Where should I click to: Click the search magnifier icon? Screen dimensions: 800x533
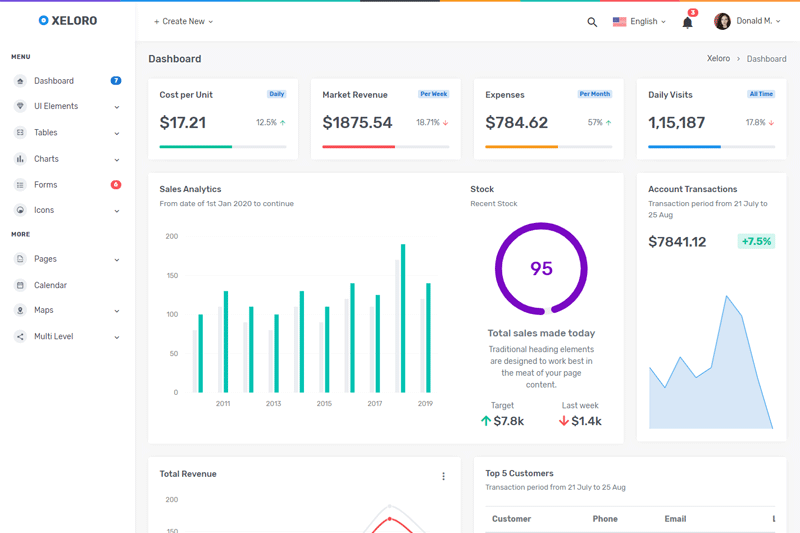[x=592, y=22]
